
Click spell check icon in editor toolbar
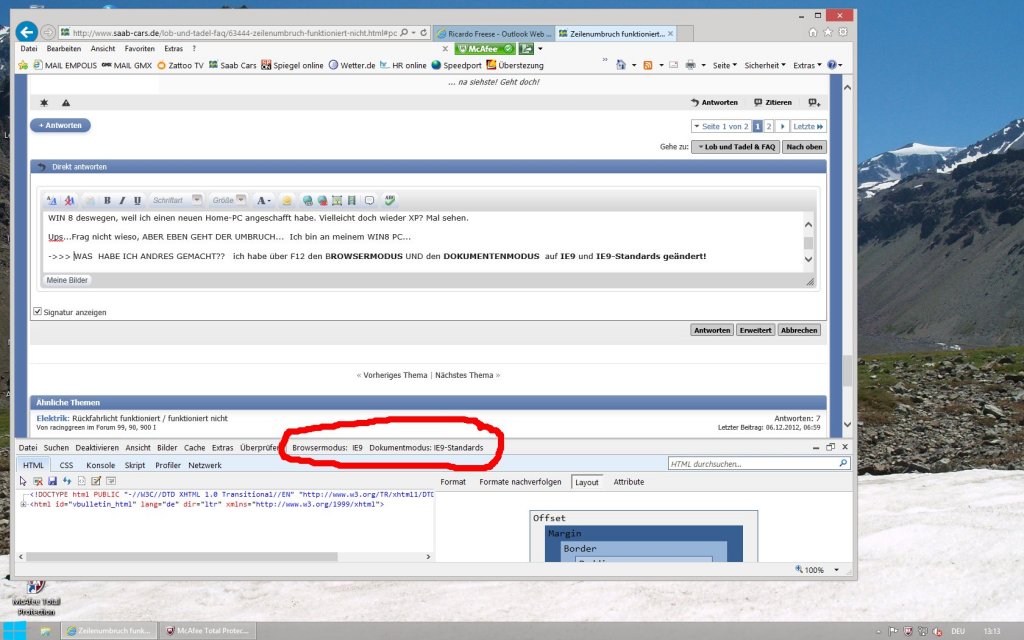pos(390,200)
